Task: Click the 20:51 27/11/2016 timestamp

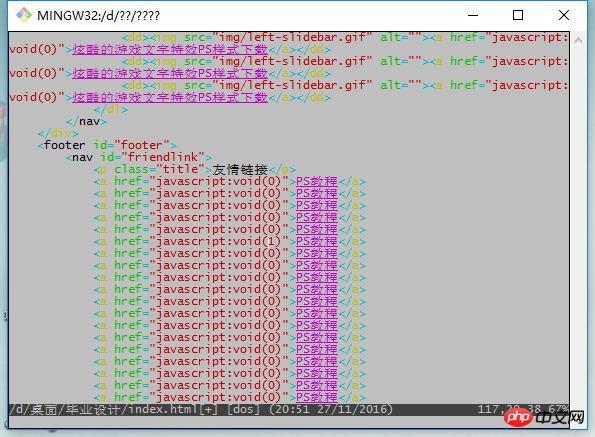Action: 331,409
